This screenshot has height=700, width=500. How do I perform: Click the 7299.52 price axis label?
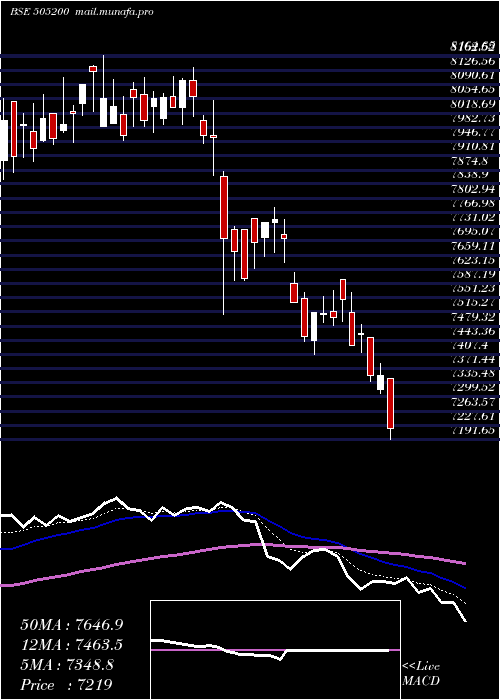pyautogui.click(x=472, y=388)
